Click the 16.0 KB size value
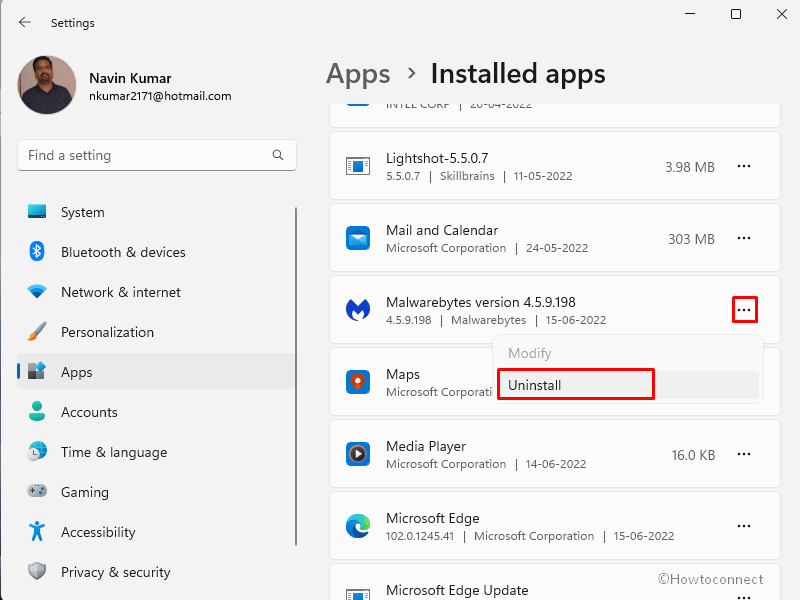 693,455
